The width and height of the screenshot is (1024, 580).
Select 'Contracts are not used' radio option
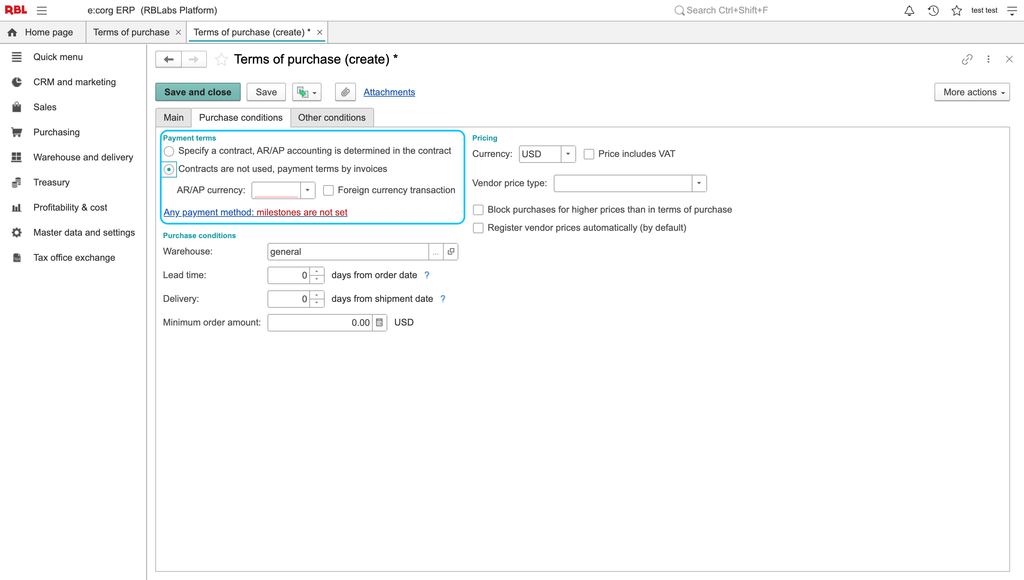(169, 169)
